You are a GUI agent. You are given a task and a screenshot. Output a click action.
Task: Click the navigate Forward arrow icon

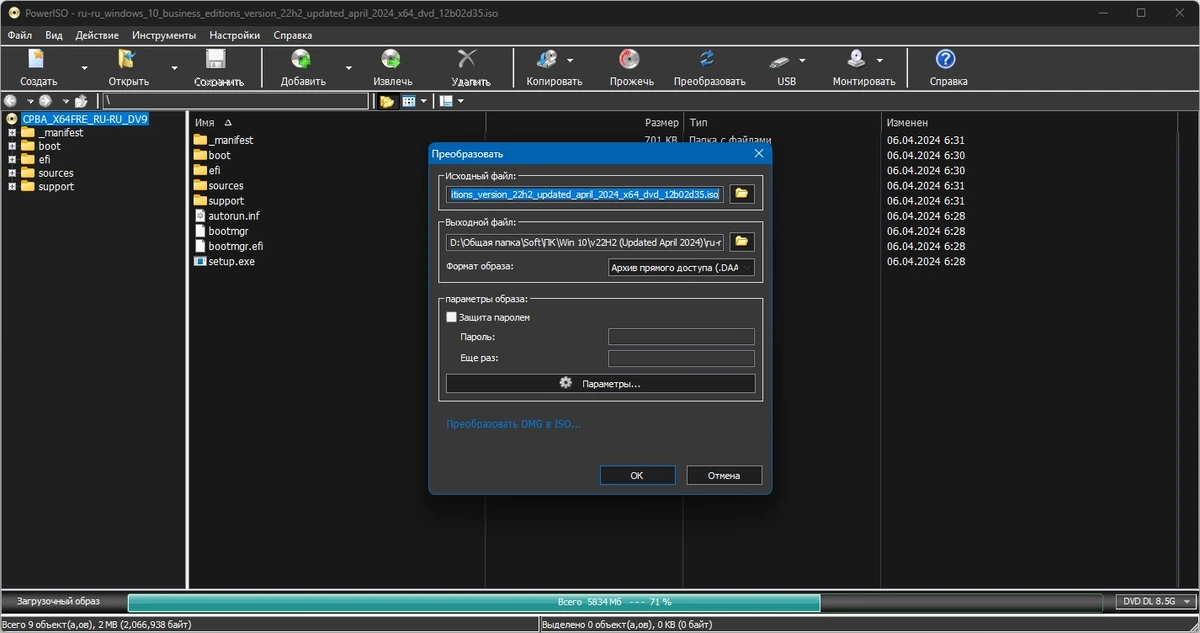click(x=45, y=101)
